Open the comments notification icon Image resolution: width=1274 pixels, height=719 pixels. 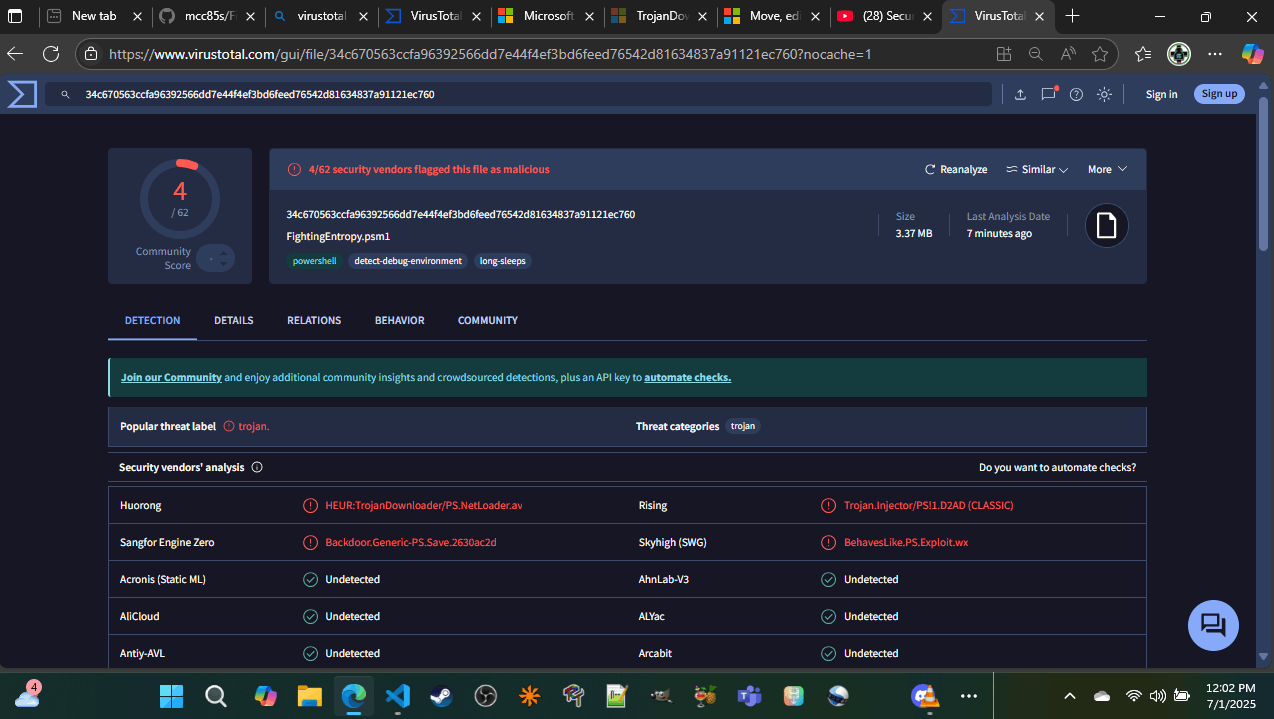click(1048, 93)
